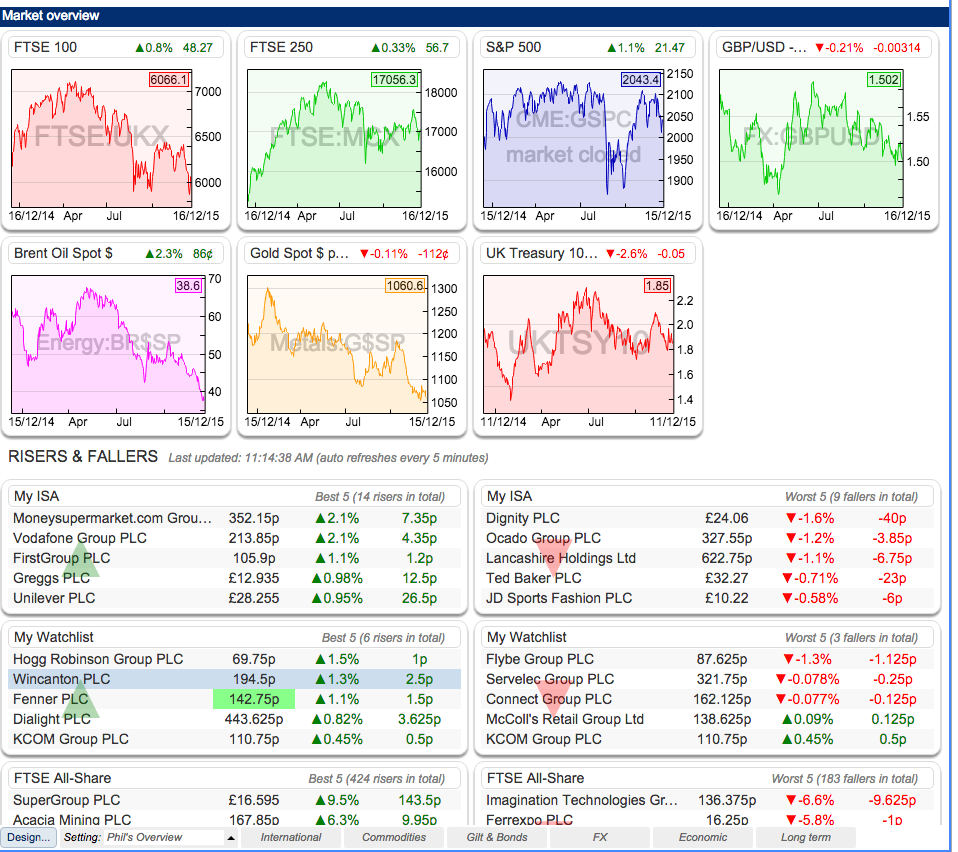Open the Gold Spot chart
The height and width of the screenshot is (852, 958).
337,344
